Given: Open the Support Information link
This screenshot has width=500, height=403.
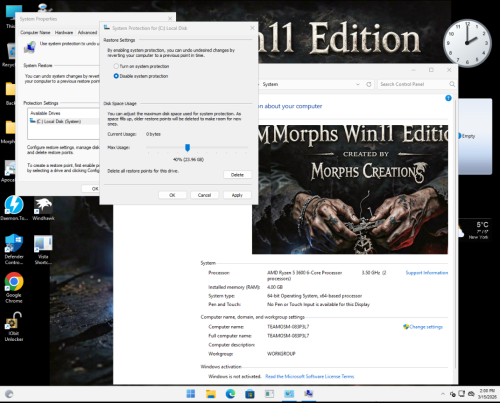Looking at the screenshot, I should point(427,273).
